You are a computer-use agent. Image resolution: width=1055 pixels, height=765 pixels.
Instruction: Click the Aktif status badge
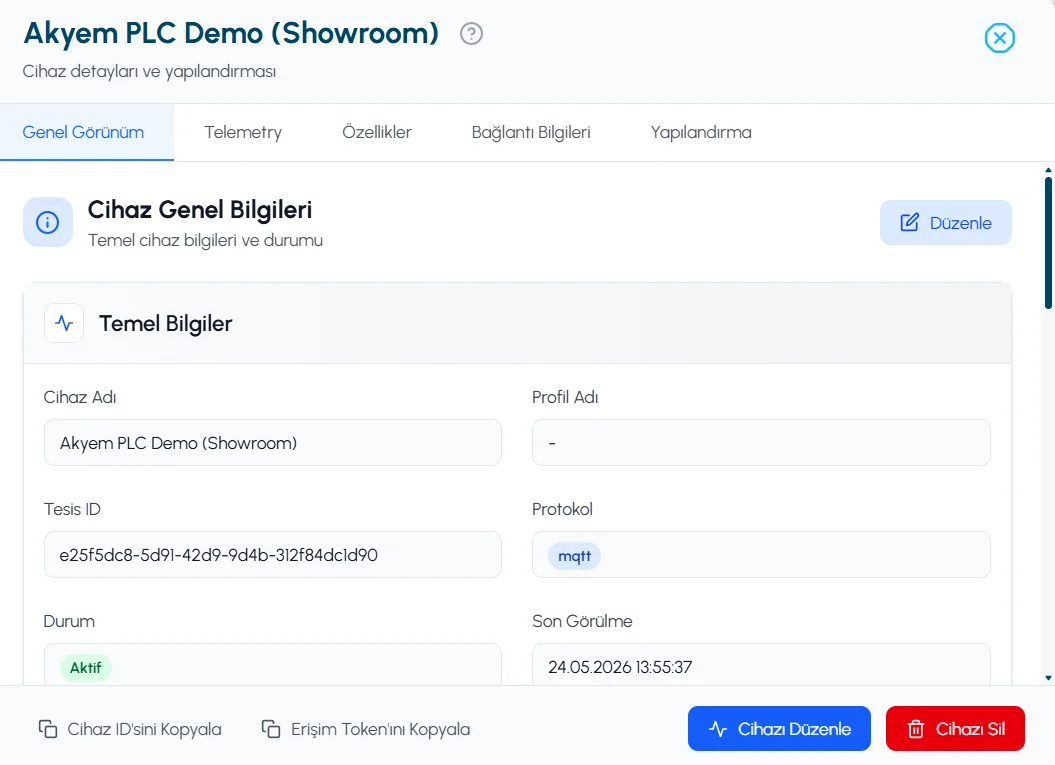tap(86, 667)
